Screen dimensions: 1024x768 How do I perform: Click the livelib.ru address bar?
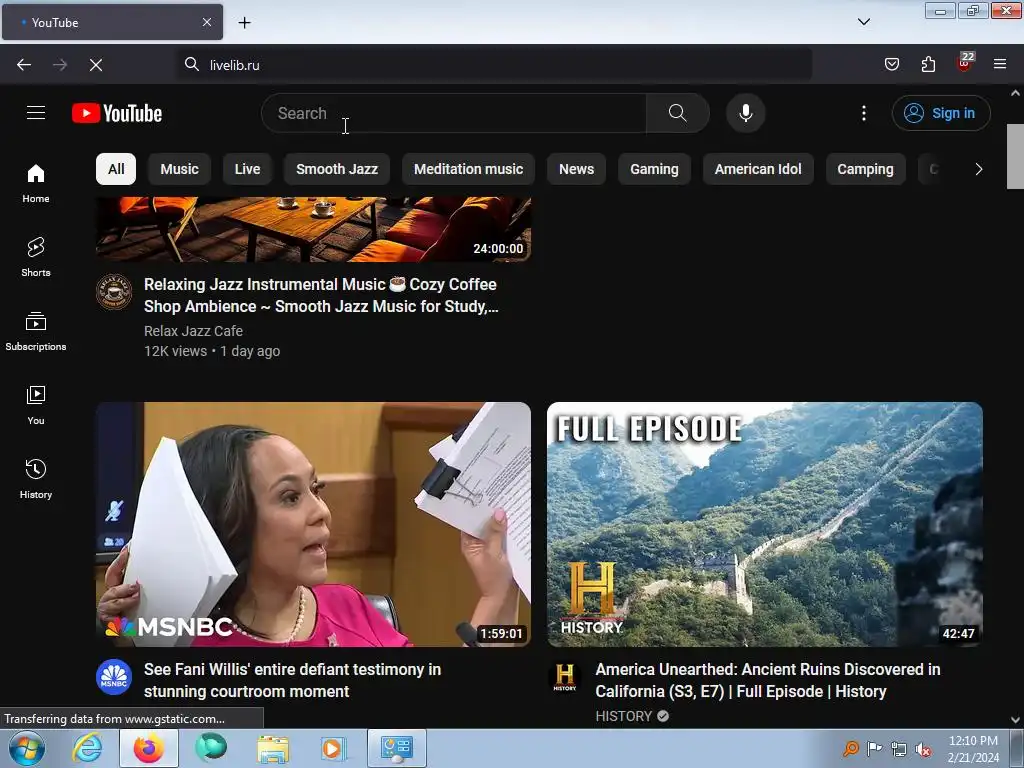tap(494, 65)
